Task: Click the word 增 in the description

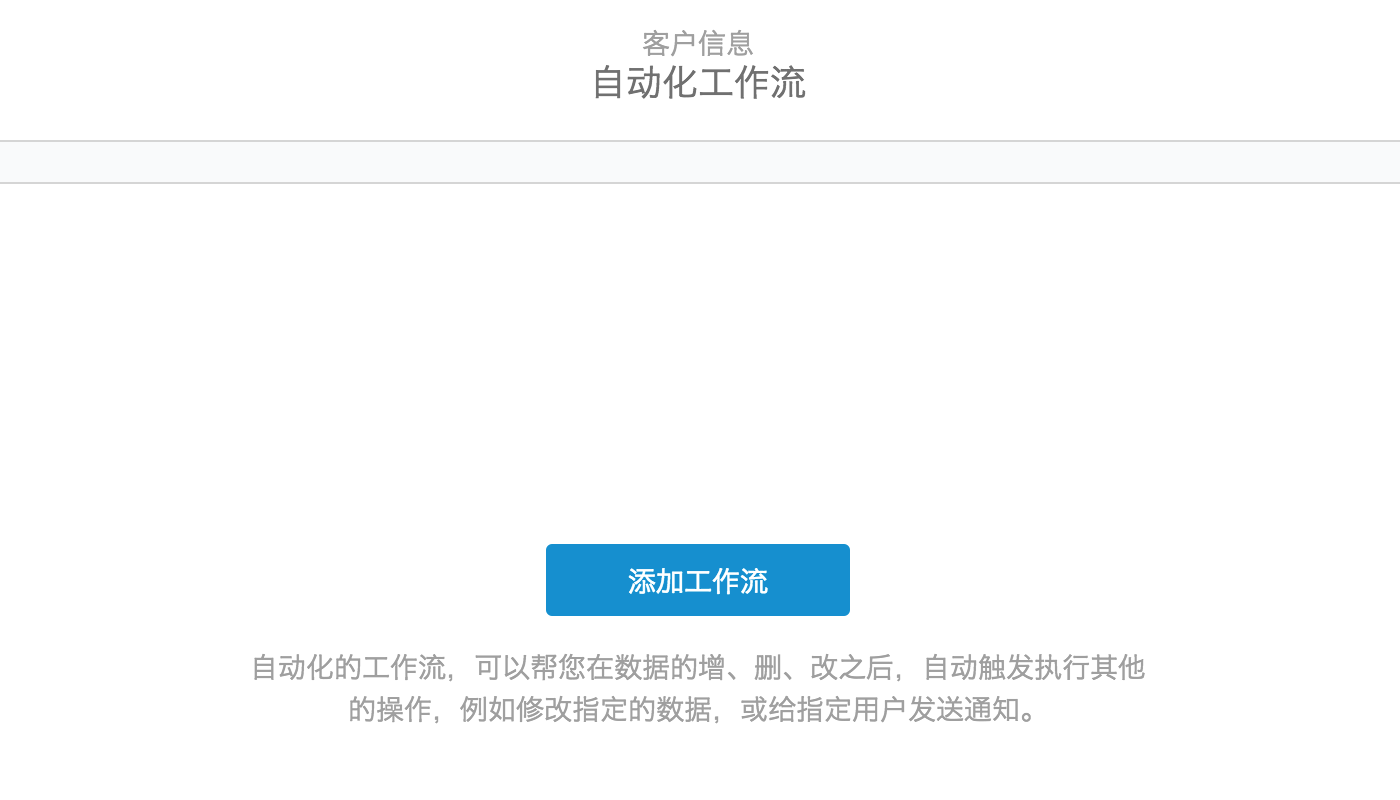Action: [x=711, y=667]
